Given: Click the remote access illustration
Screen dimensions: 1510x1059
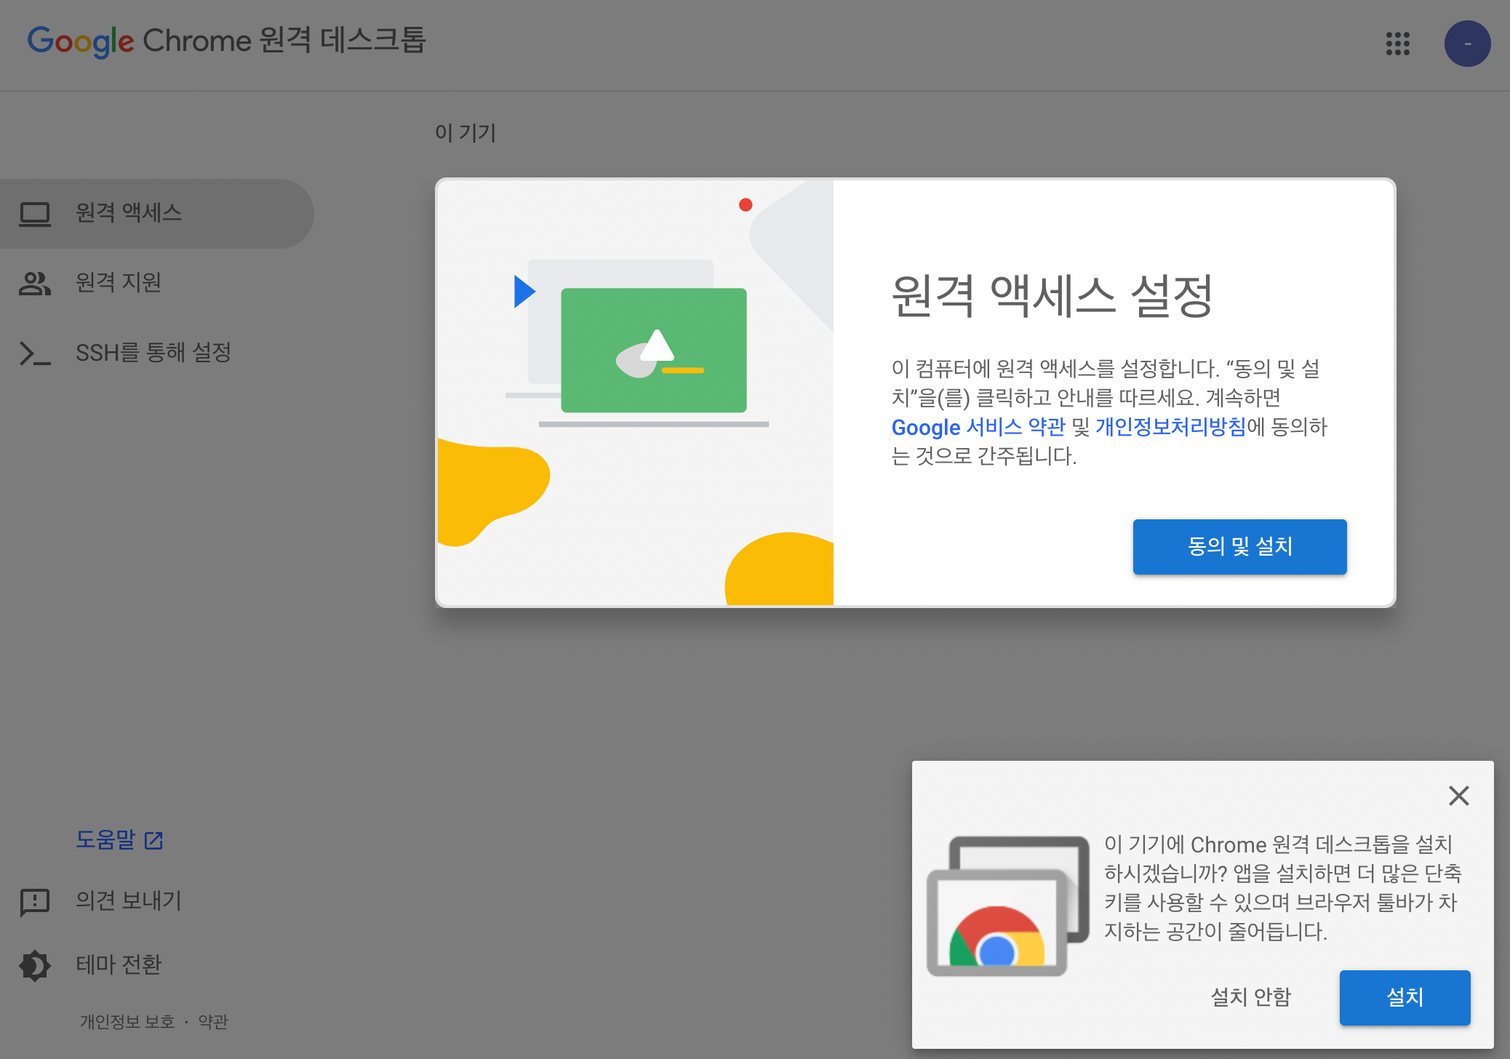Looking at the screenshot, I should [635, 393].
